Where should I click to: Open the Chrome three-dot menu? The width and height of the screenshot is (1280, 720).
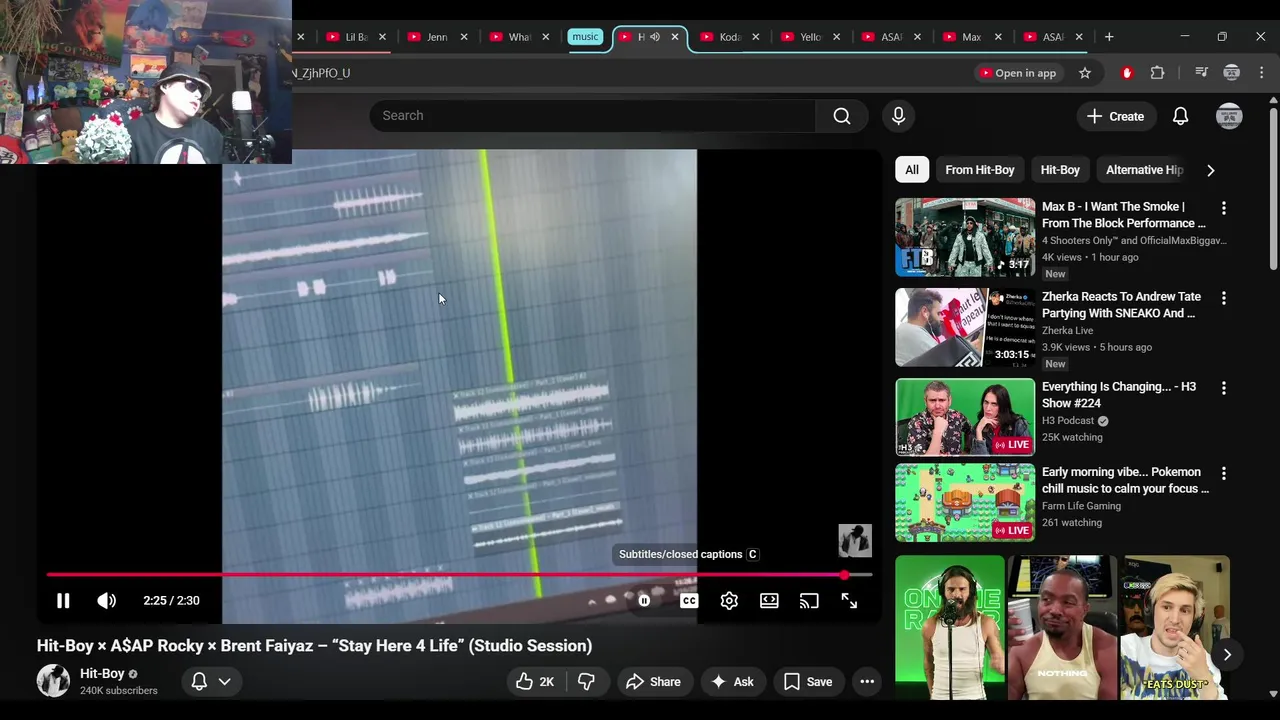(1261, 73)
